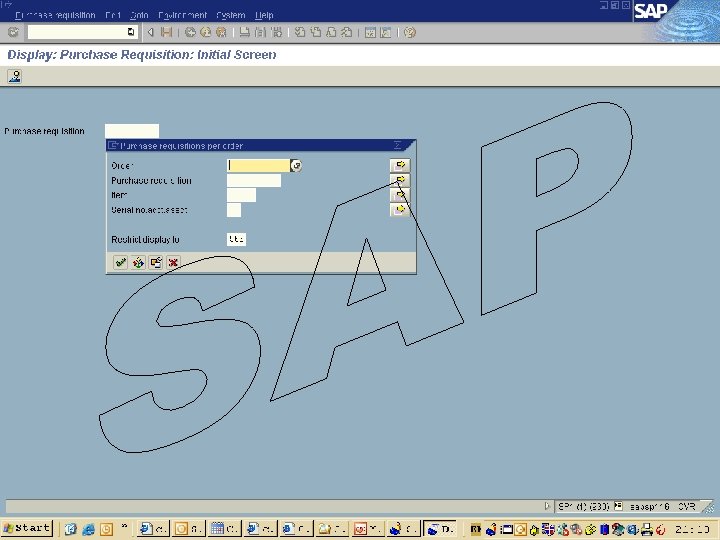Click the Find binoculars icon
This screenshot has width=720, height=540.
[x=260, y=32]
